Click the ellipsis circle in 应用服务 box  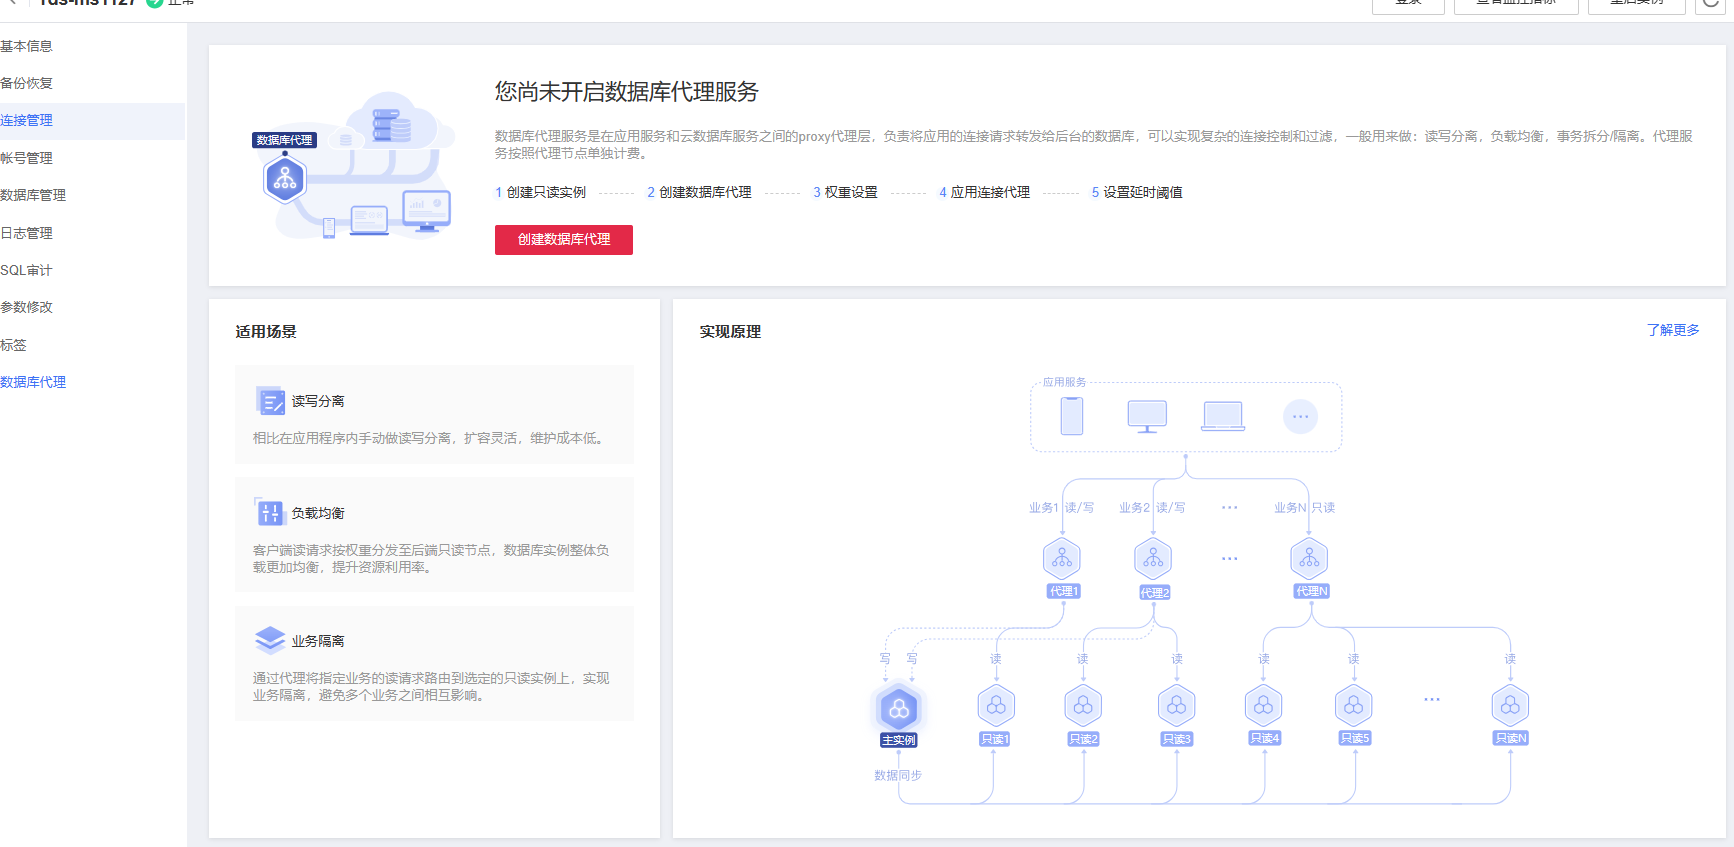1300,416
